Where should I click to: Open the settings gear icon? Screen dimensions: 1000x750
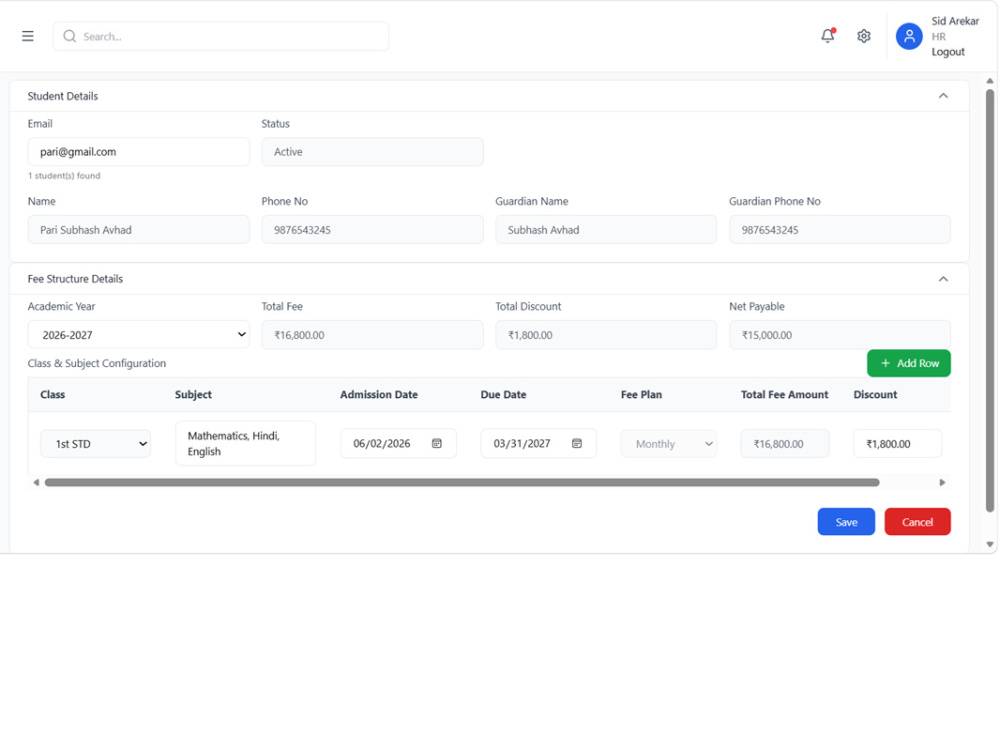point(864,36)
